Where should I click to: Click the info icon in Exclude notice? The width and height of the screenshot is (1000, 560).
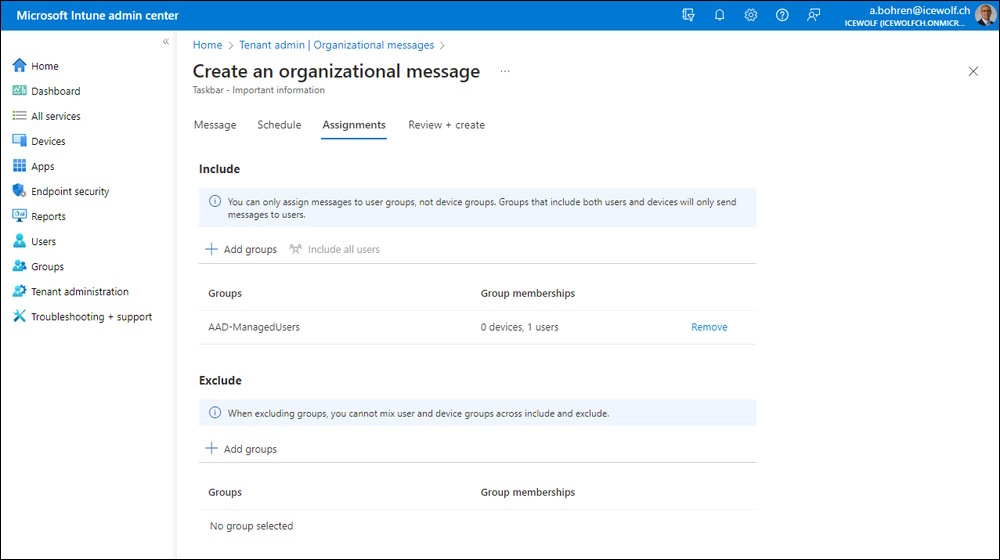pos(215,413)
